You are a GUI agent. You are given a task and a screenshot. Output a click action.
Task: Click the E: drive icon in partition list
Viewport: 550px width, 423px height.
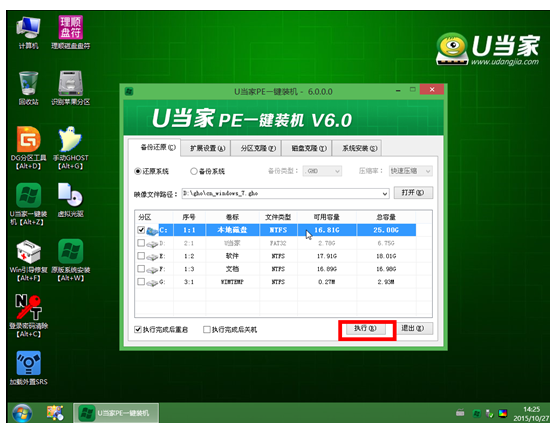coord(152,257)
